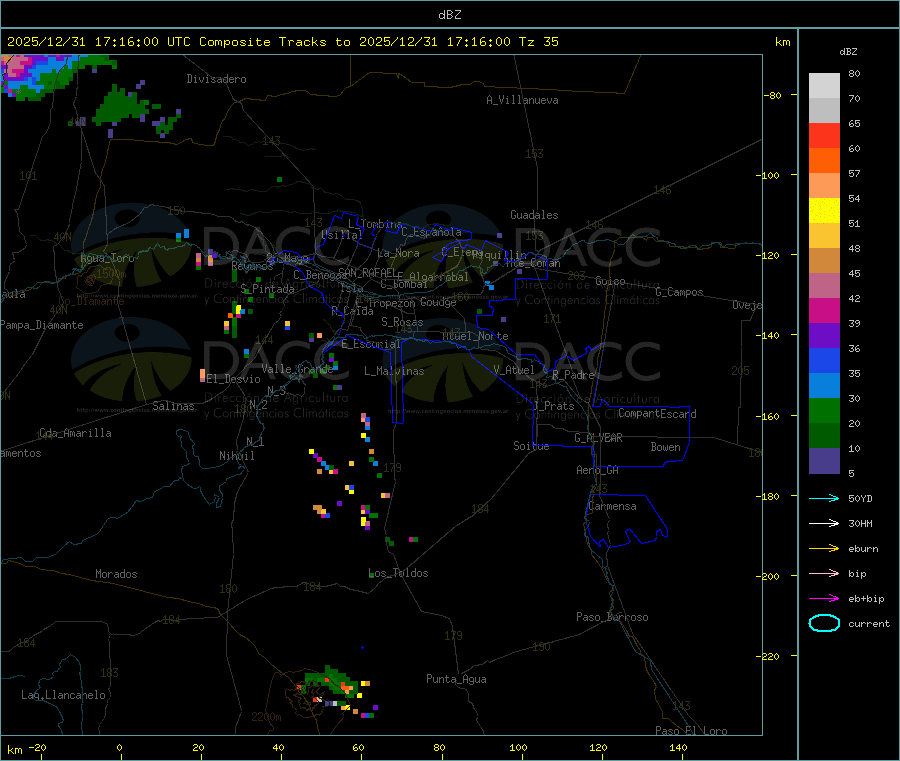Image resolution: width=900 pixels, height=761 pixels.
Task: Click the CompantEscard label
Action: click(657, 414)
